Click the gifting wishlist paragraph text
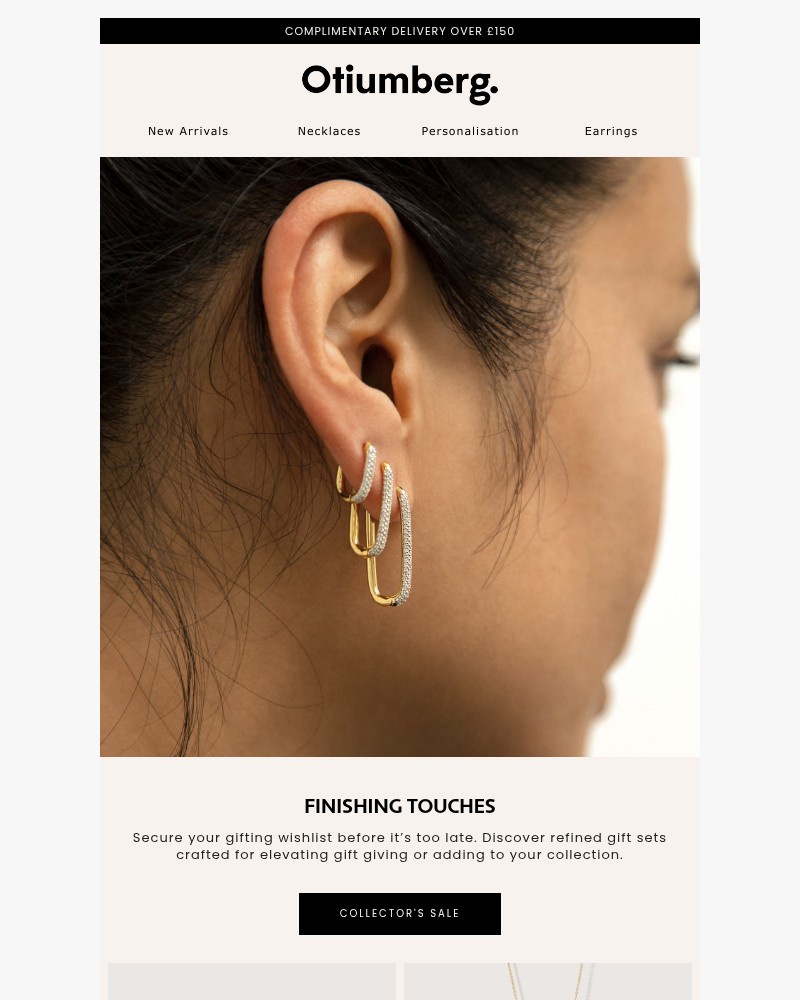The image size is (800, 1000). coord(399,846)
